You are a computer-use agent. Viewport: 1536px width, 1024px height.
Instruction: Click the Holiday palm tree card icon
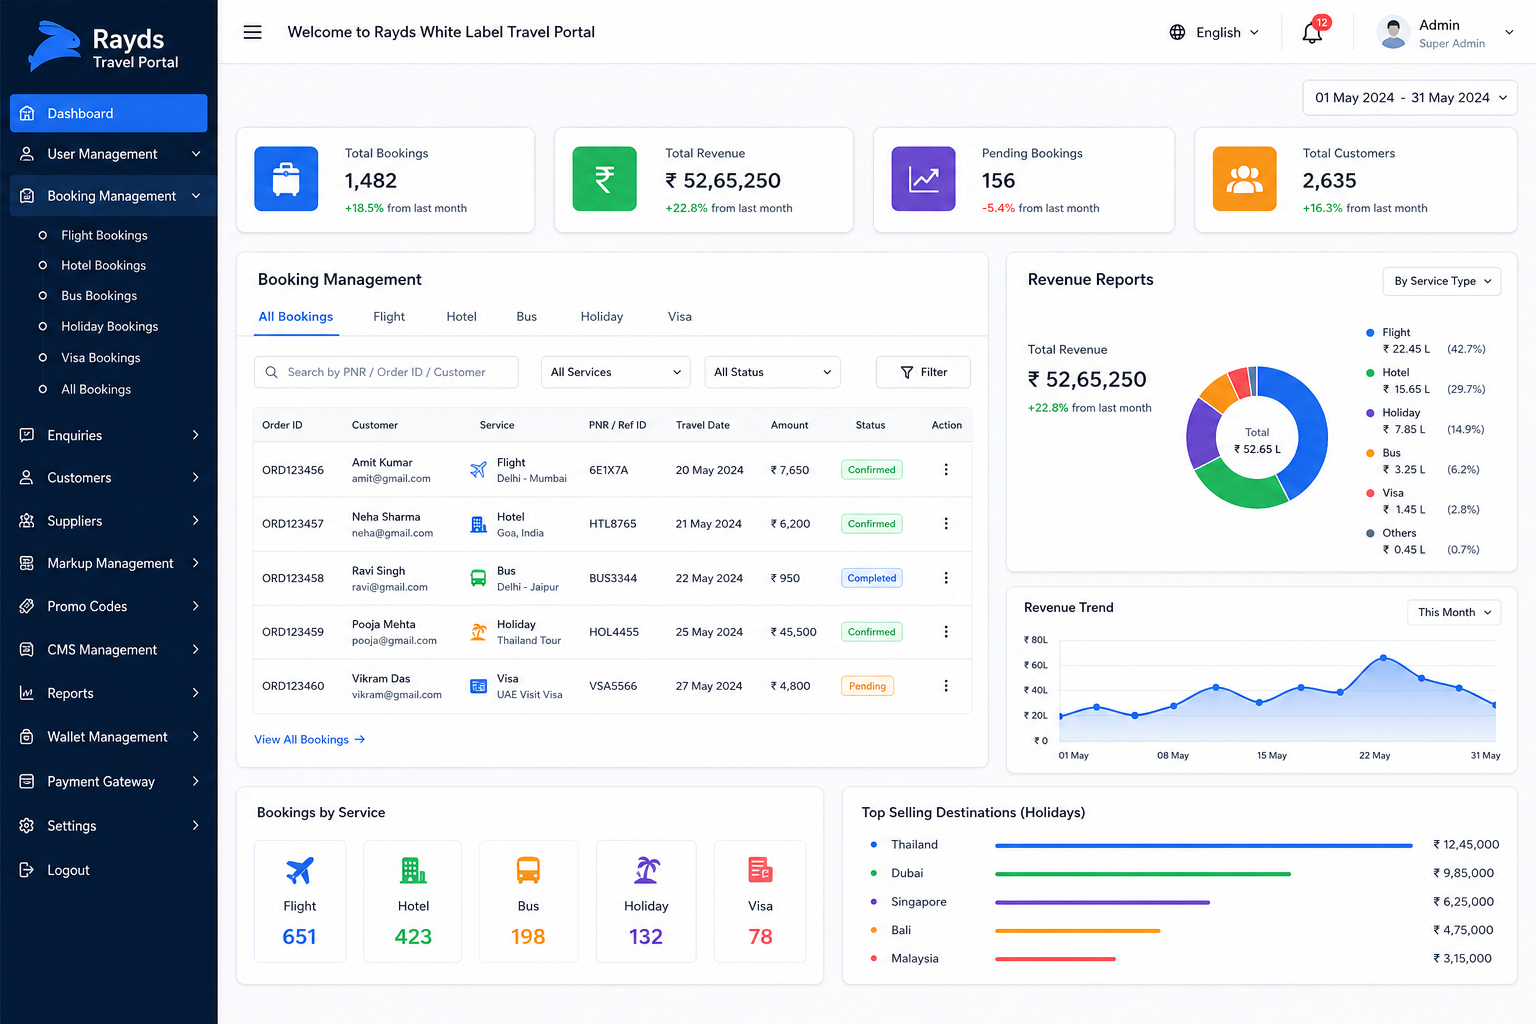(x=647, y=871)
